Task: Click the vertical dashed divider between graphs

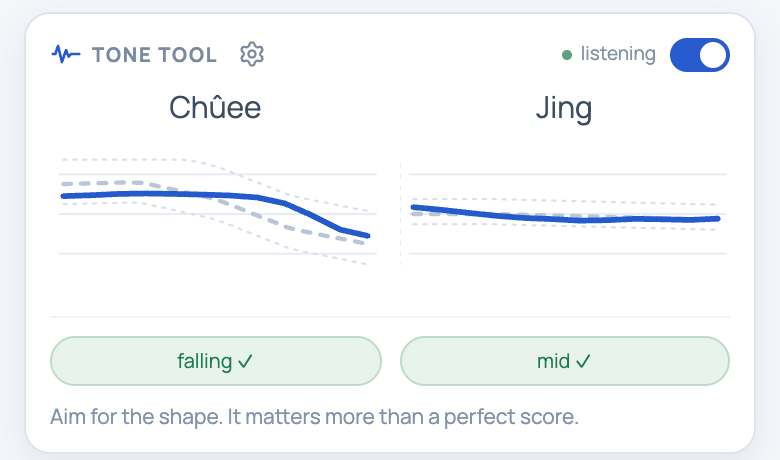Action: click(400, 214)
